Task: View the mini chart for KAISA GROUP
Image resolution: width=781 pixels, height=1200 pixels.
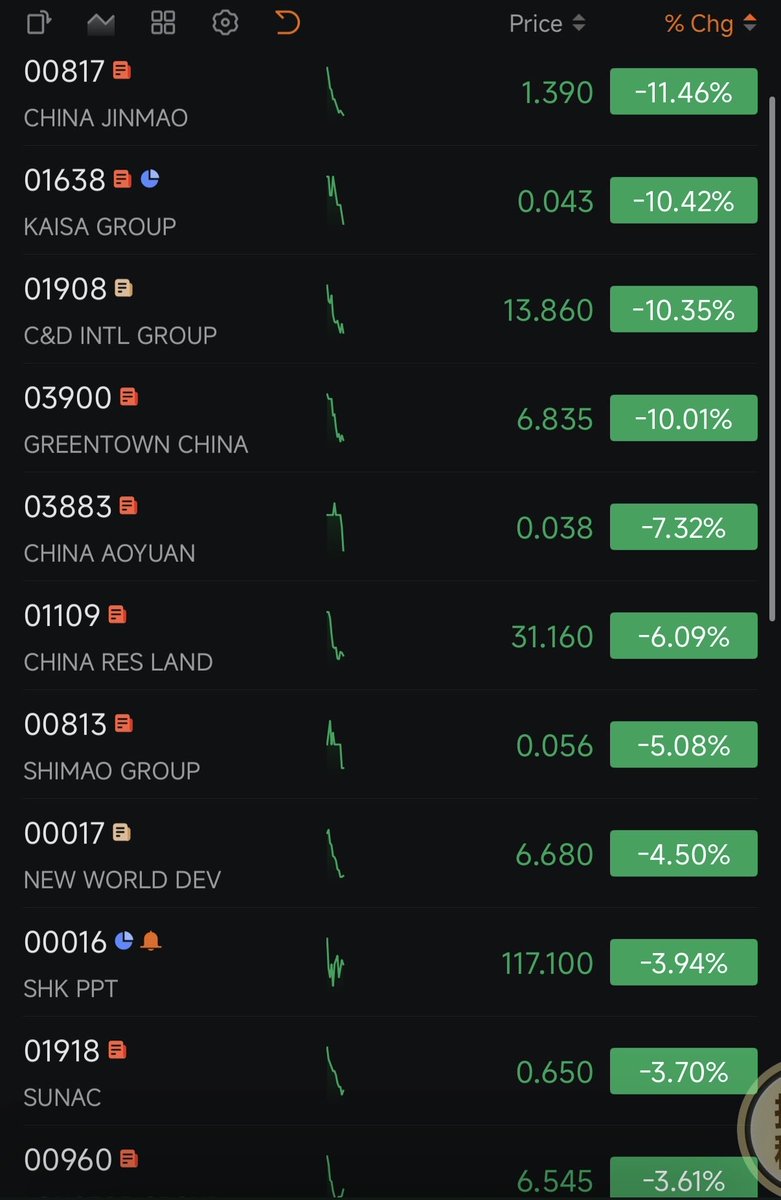Action: pyautogui.click(x=335, y=199)
